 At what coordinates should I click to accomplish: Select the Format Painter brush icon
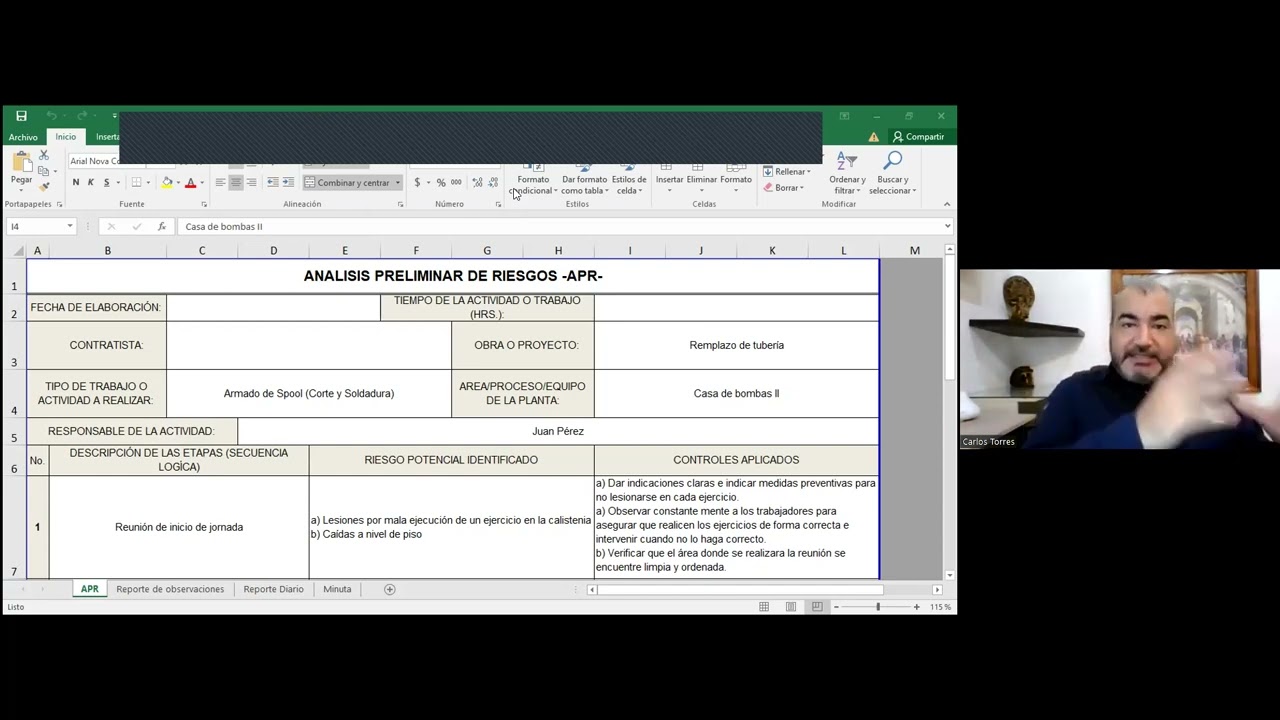(43, 186)
